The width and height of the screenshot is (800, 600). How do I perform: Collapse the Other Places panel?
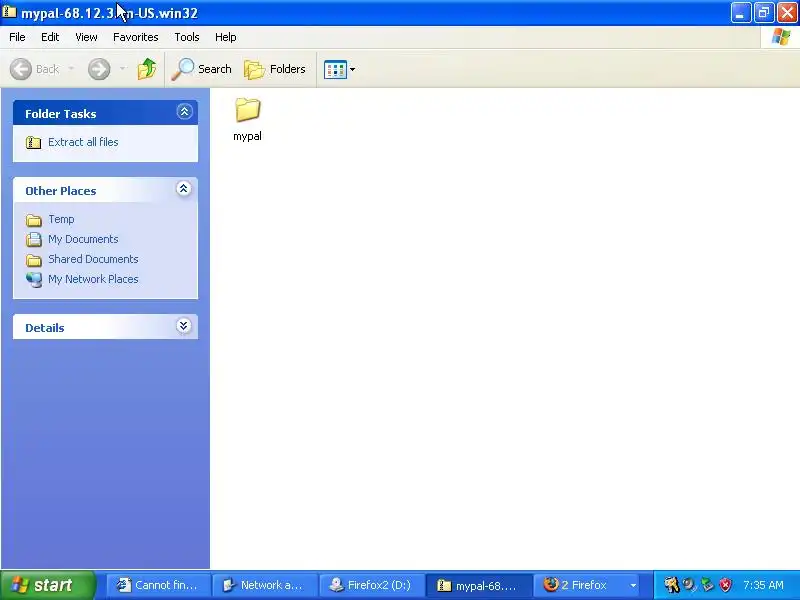click(184, 189)
